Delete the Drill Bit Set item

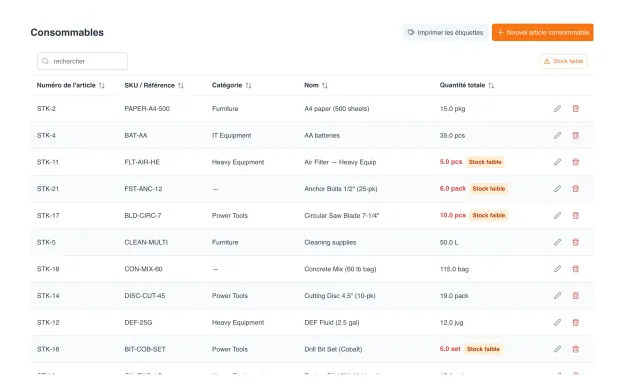click(x=575, y=349)
